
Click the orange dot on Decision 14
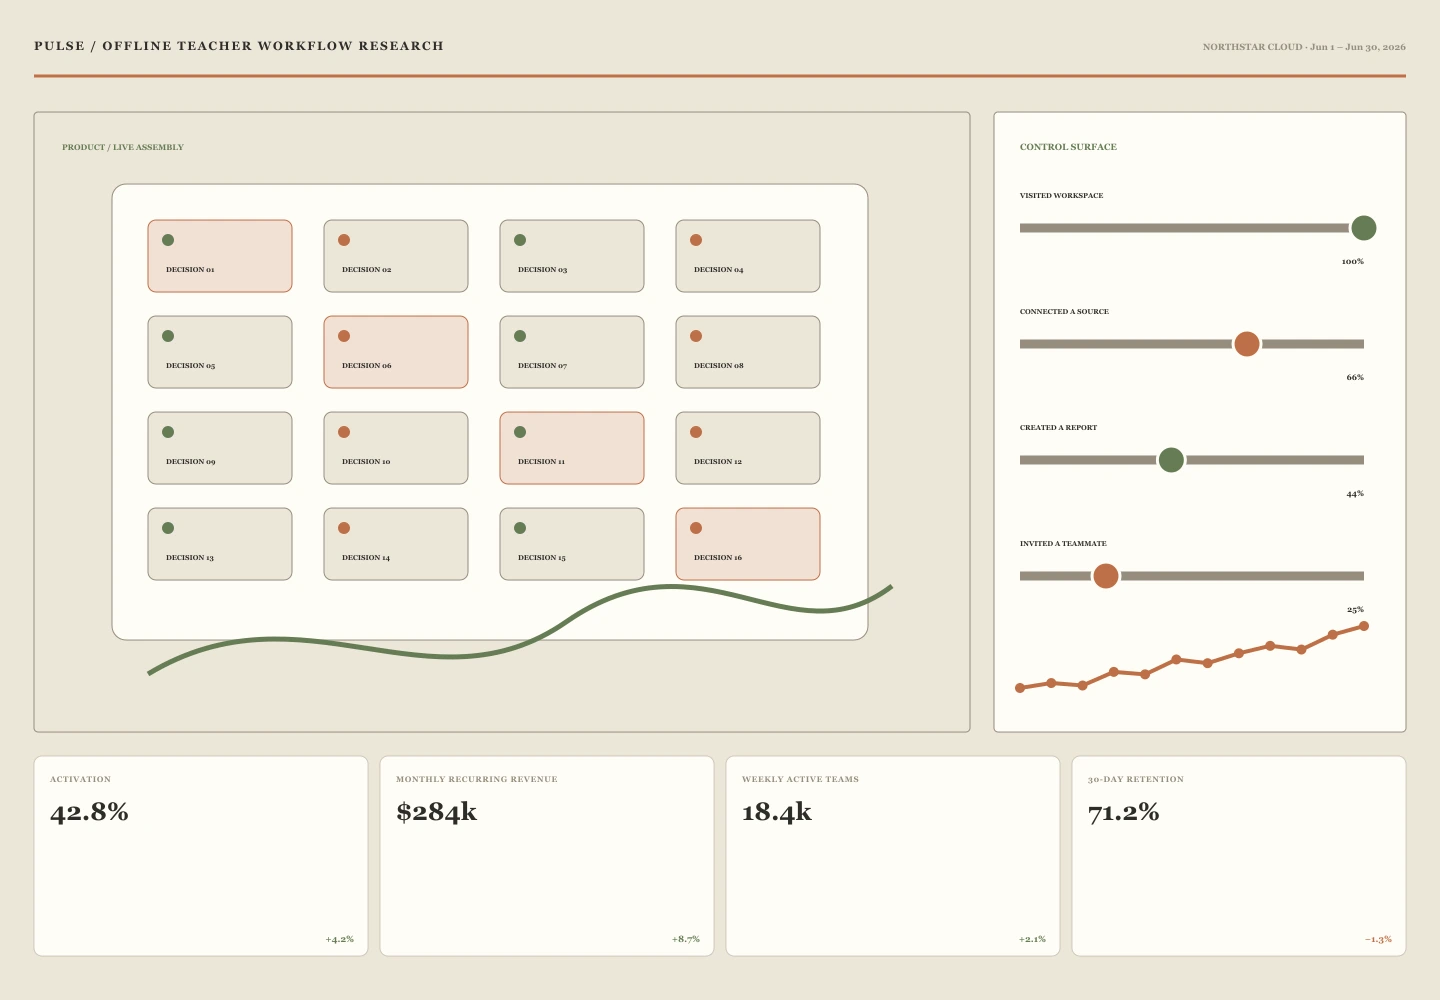click(x=344, y=528)
